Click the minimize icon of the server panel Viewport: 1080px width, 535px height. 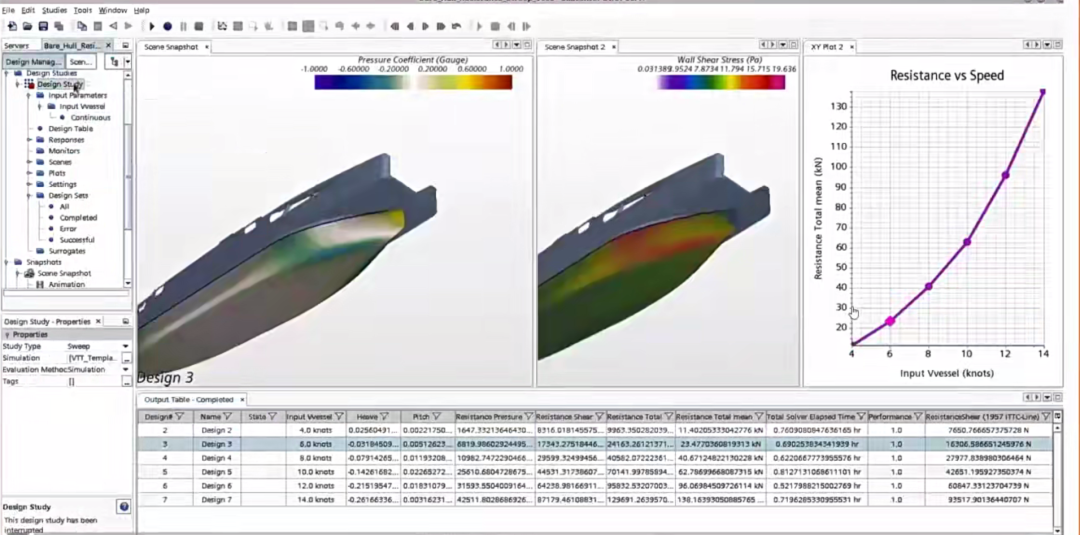click(x=126, y=45)
